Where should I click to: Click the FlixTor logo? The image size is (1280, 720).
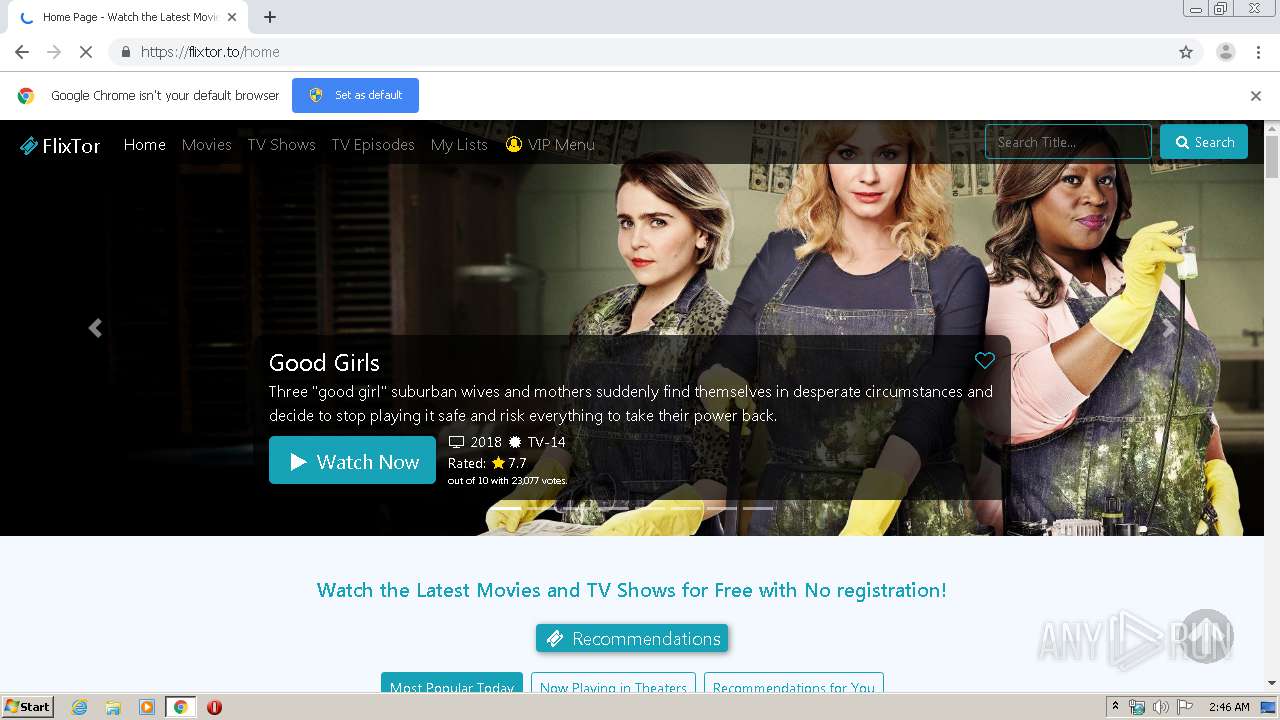(60, 145)
